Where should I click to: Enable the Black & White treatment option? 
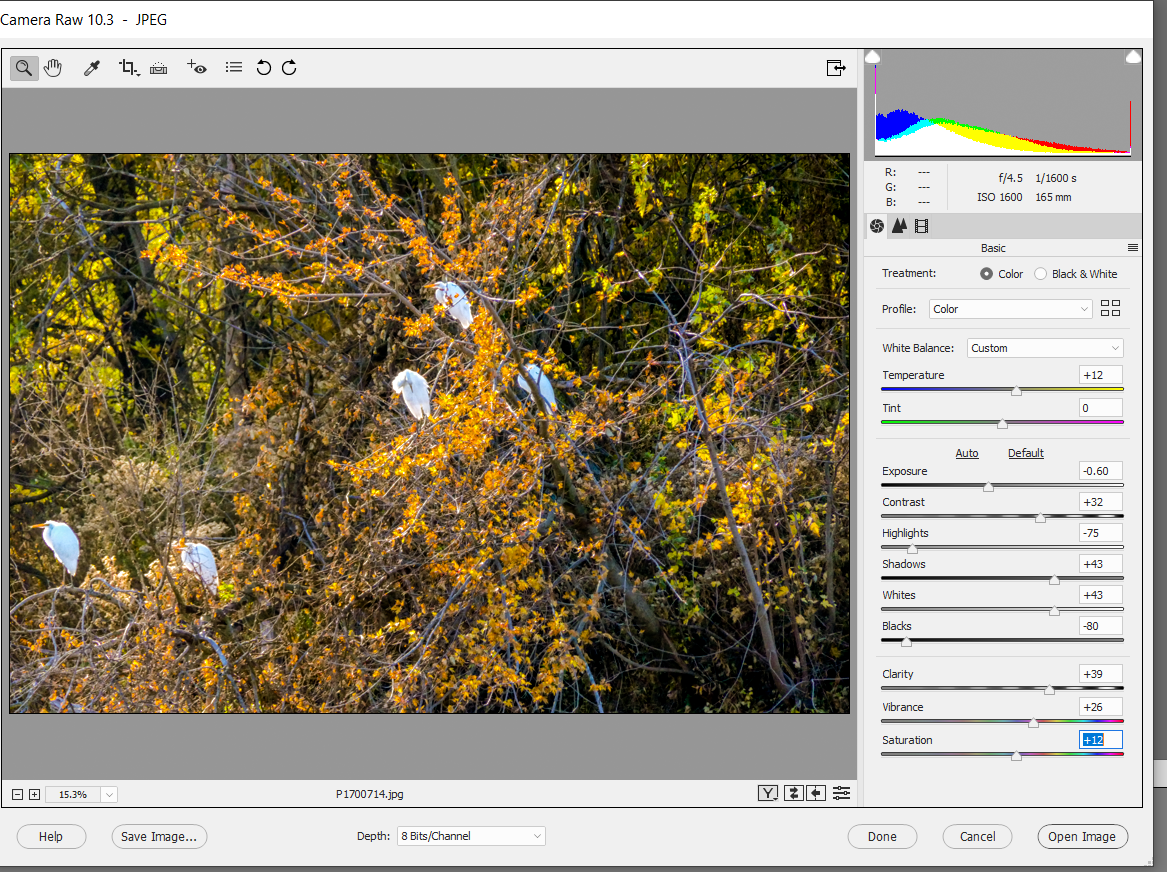pyautogui.click(x=1040, y=273)
